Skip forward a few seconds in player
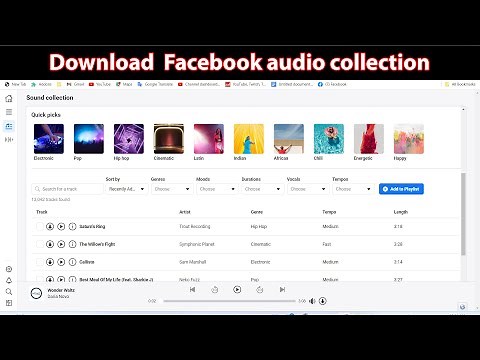480x360 pixels. (x=260, y=290)
